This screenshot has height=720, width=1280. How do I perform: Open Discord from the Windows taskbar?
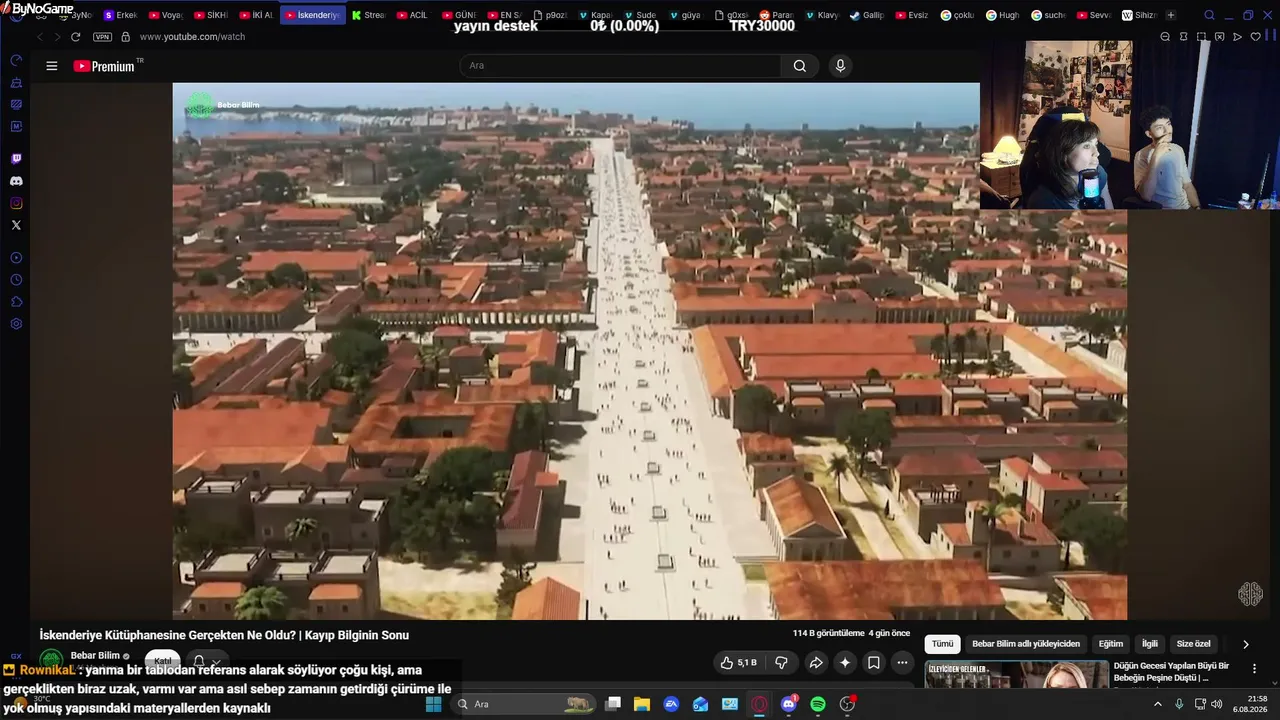click(x=788, y=704)
